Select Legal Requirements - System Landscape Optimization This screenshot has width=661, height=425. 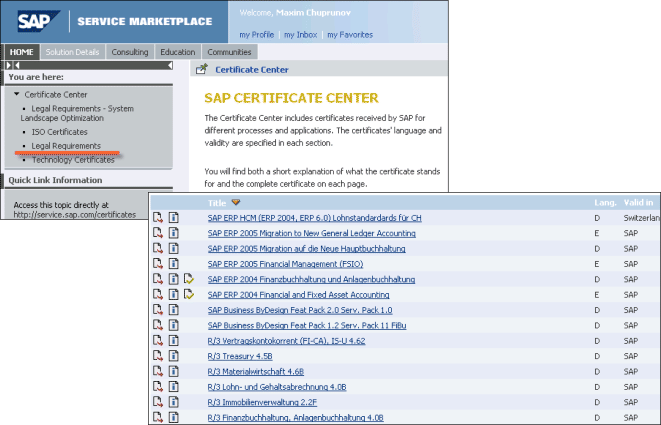pos(77,113)
